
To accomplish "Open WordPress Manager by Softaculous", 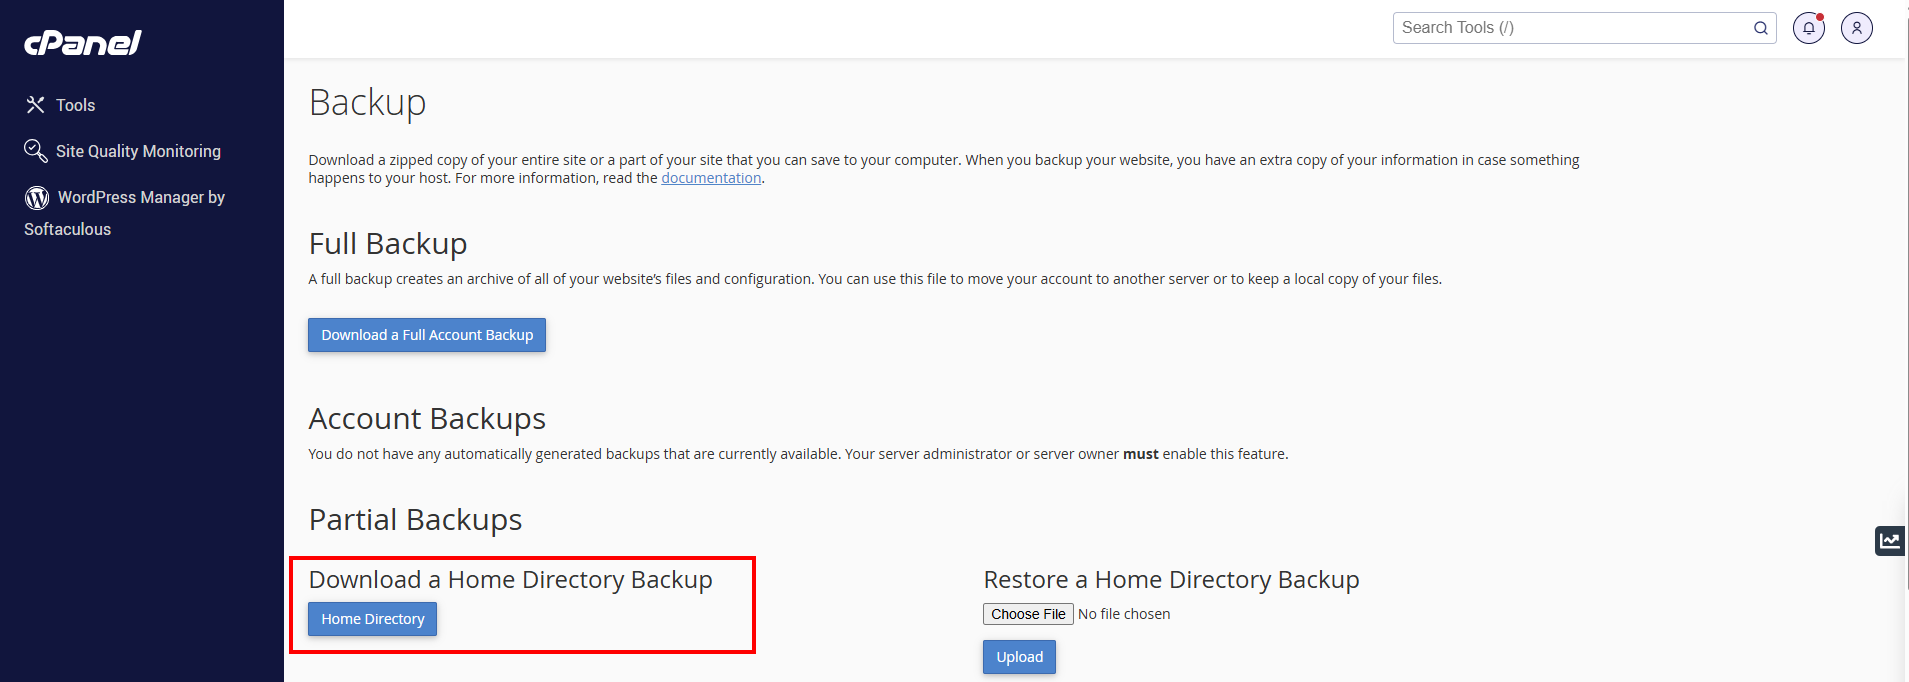I will click(x=124, y=213).
